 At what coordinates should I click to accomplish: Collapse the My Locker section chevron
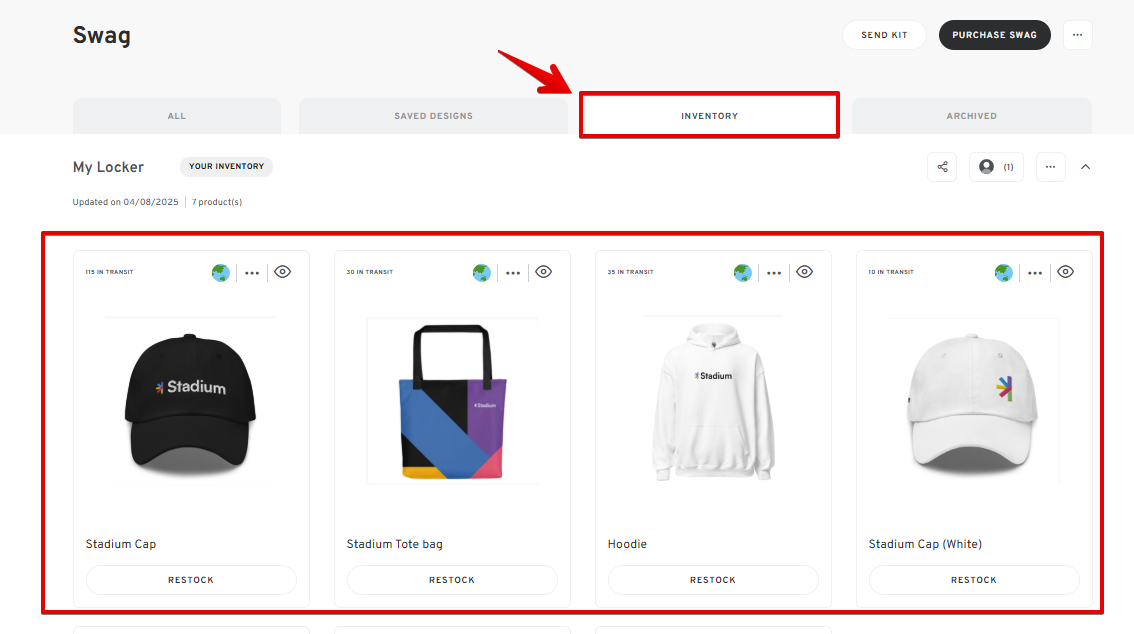[x=1086, y=167]
